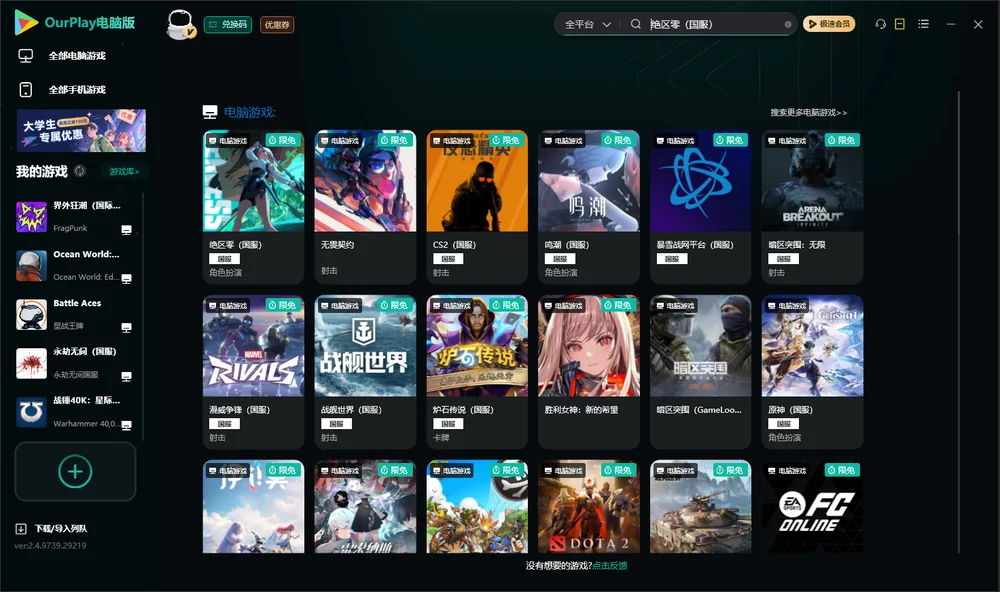Clear the search box text
This screenshot has height=592, width=1000.
pyautogui.click(x=788, y=25)
